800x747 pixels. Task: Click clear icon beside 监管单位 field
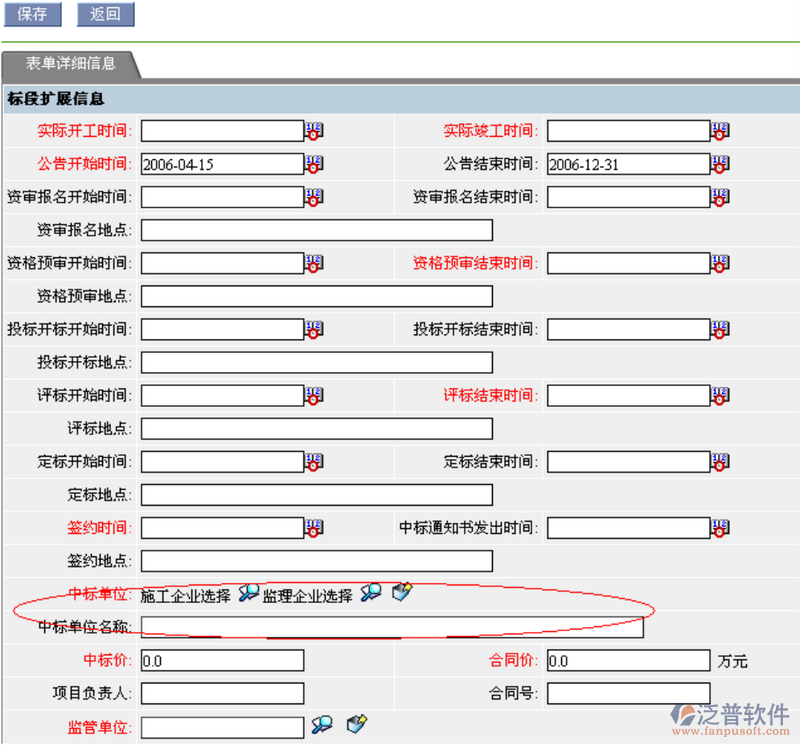tap(357, 726)
